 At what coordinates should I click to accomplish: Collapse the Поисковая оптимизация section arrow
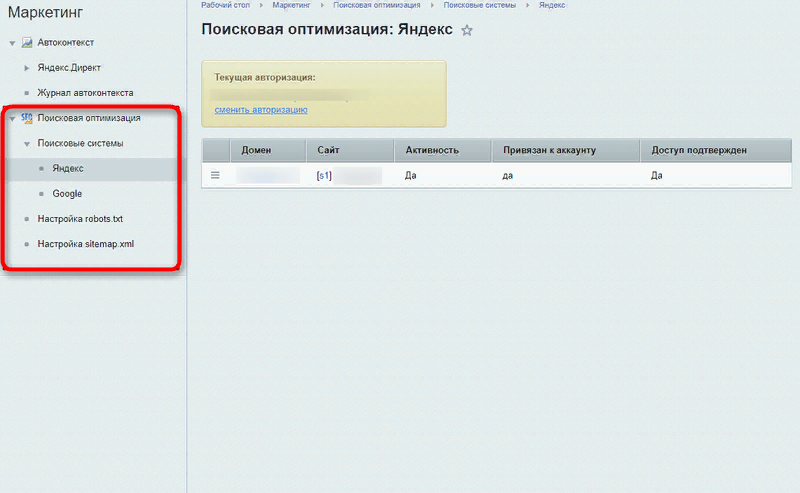12,118
